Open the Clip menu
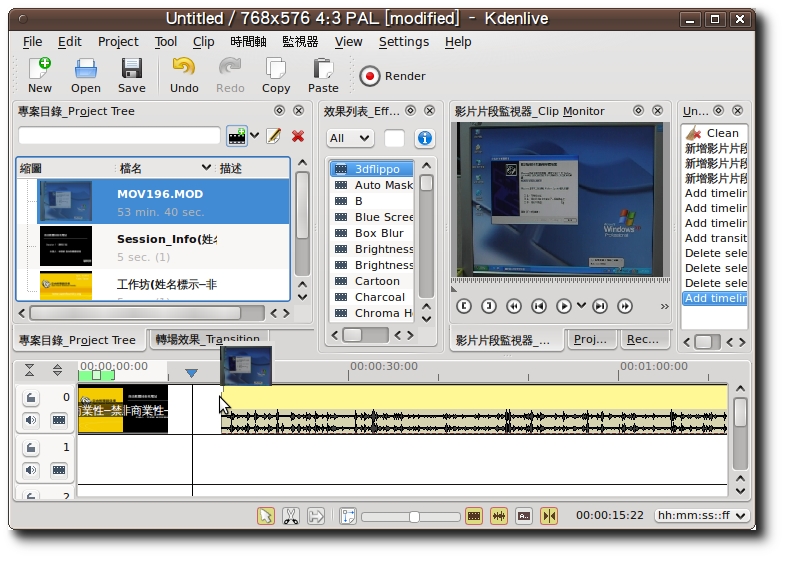This screenshot has width=788, height=562. coord(204,42)
